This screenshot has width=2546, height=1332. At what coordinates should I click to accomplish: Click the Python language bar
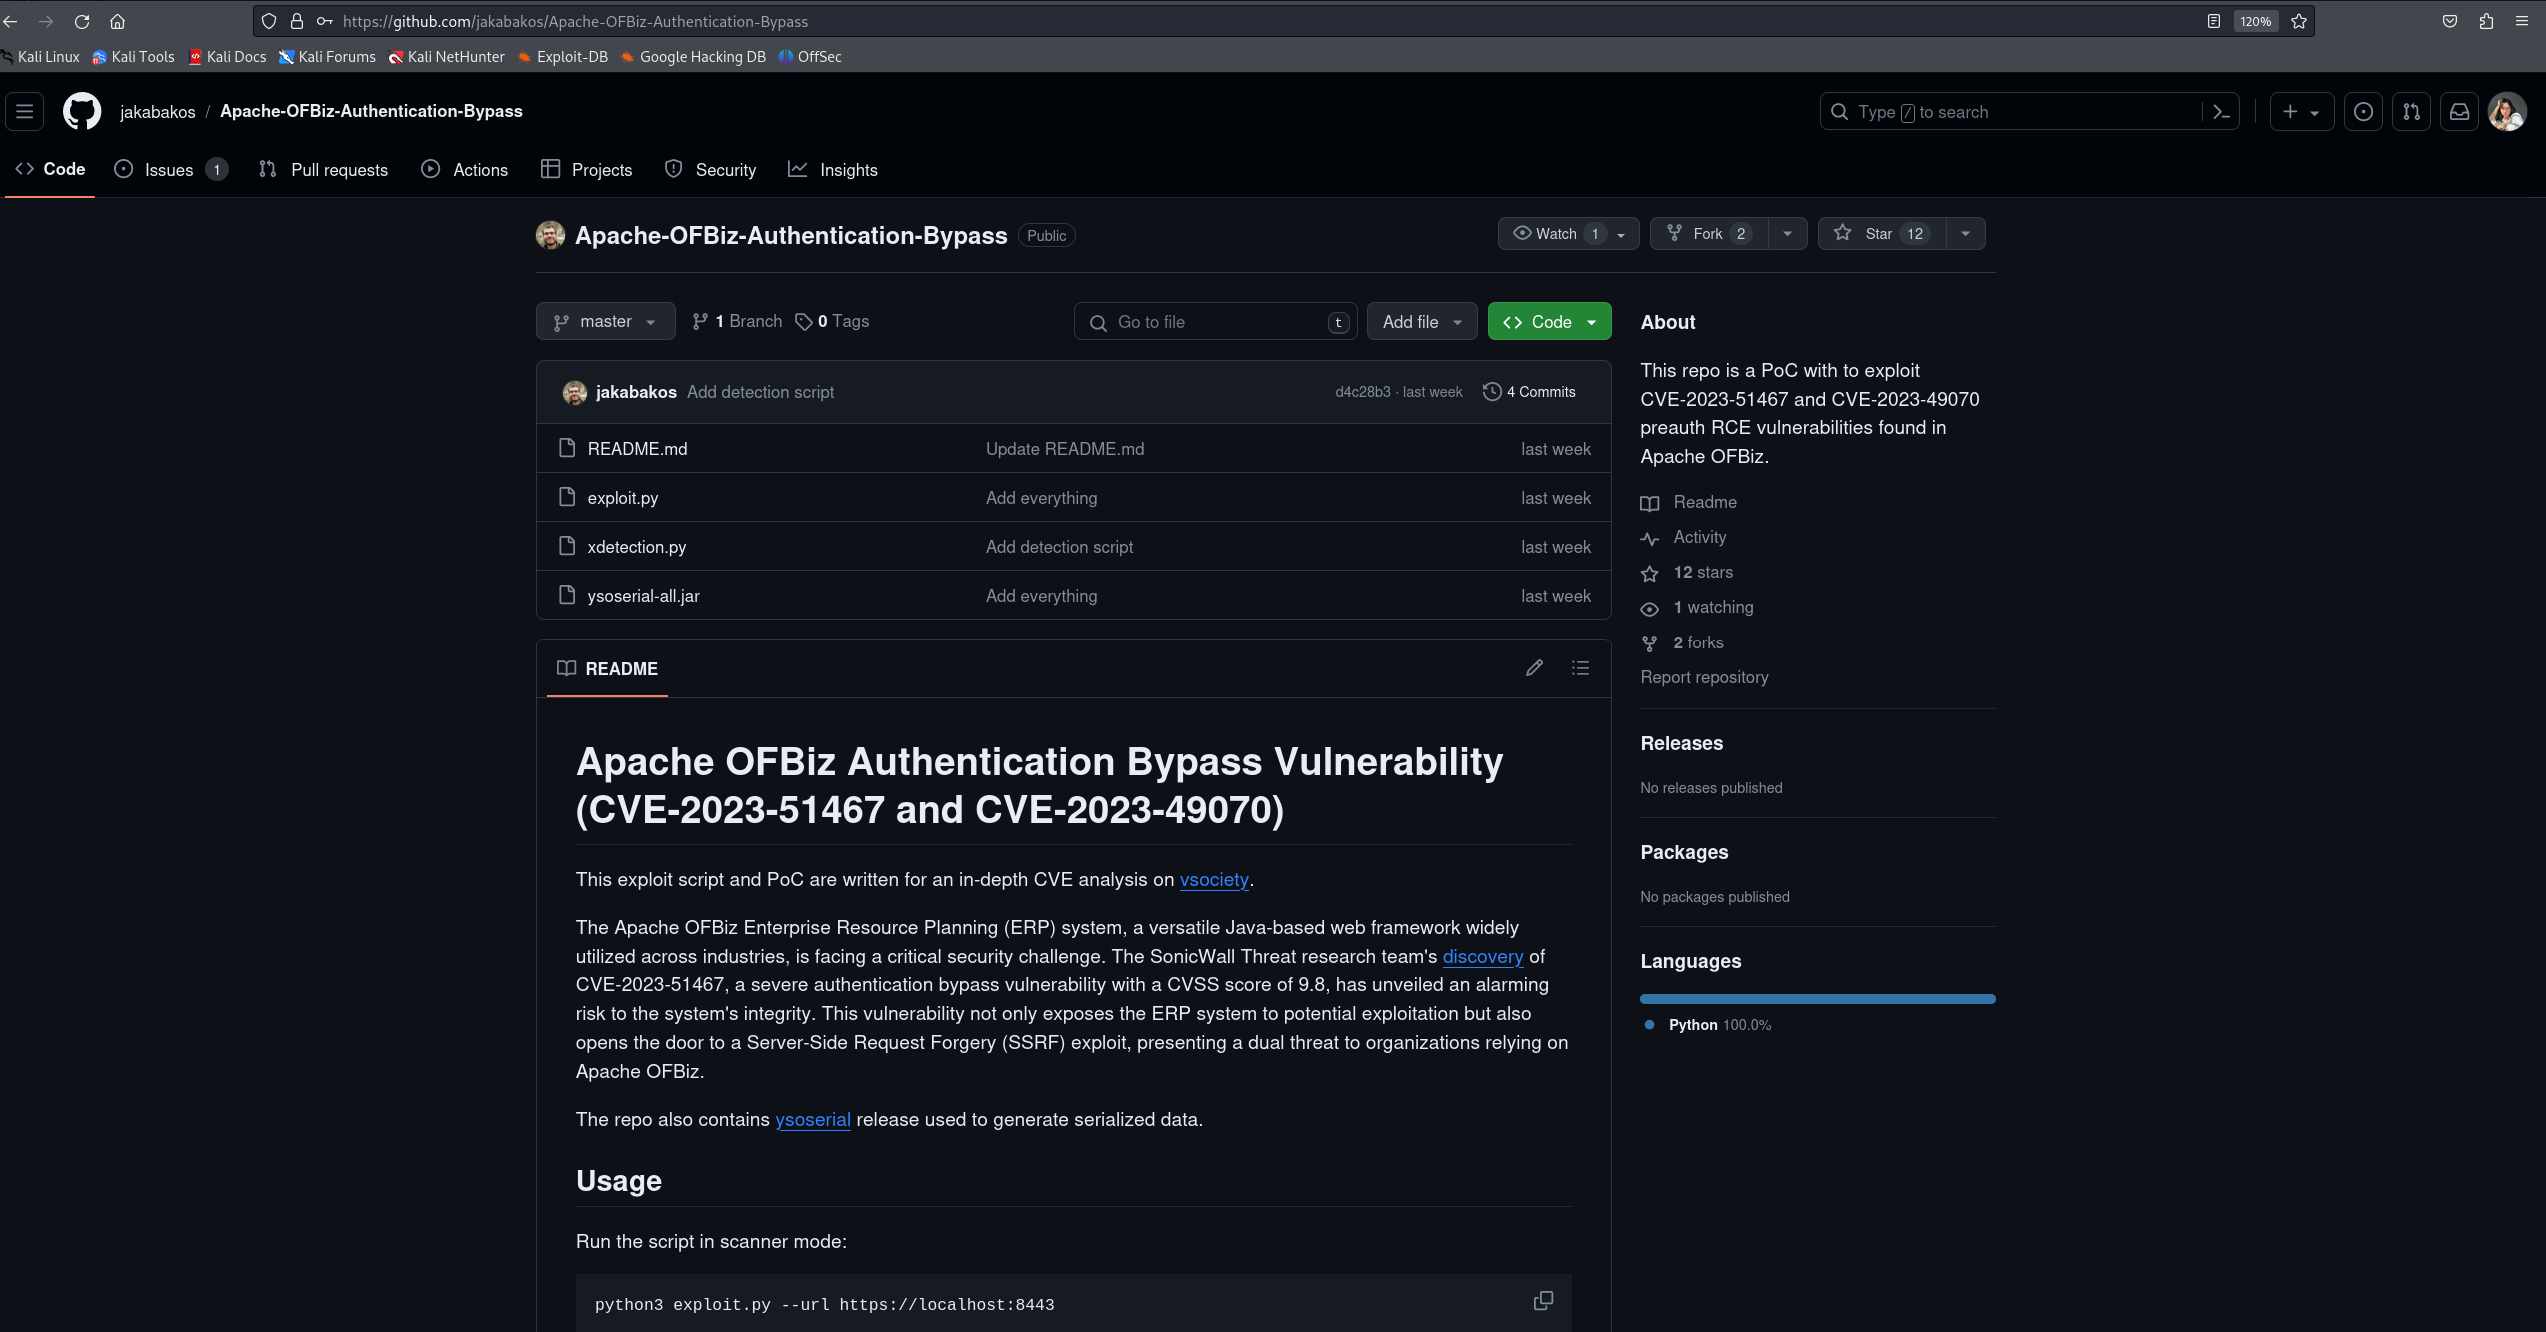(x=1817, y=999)
